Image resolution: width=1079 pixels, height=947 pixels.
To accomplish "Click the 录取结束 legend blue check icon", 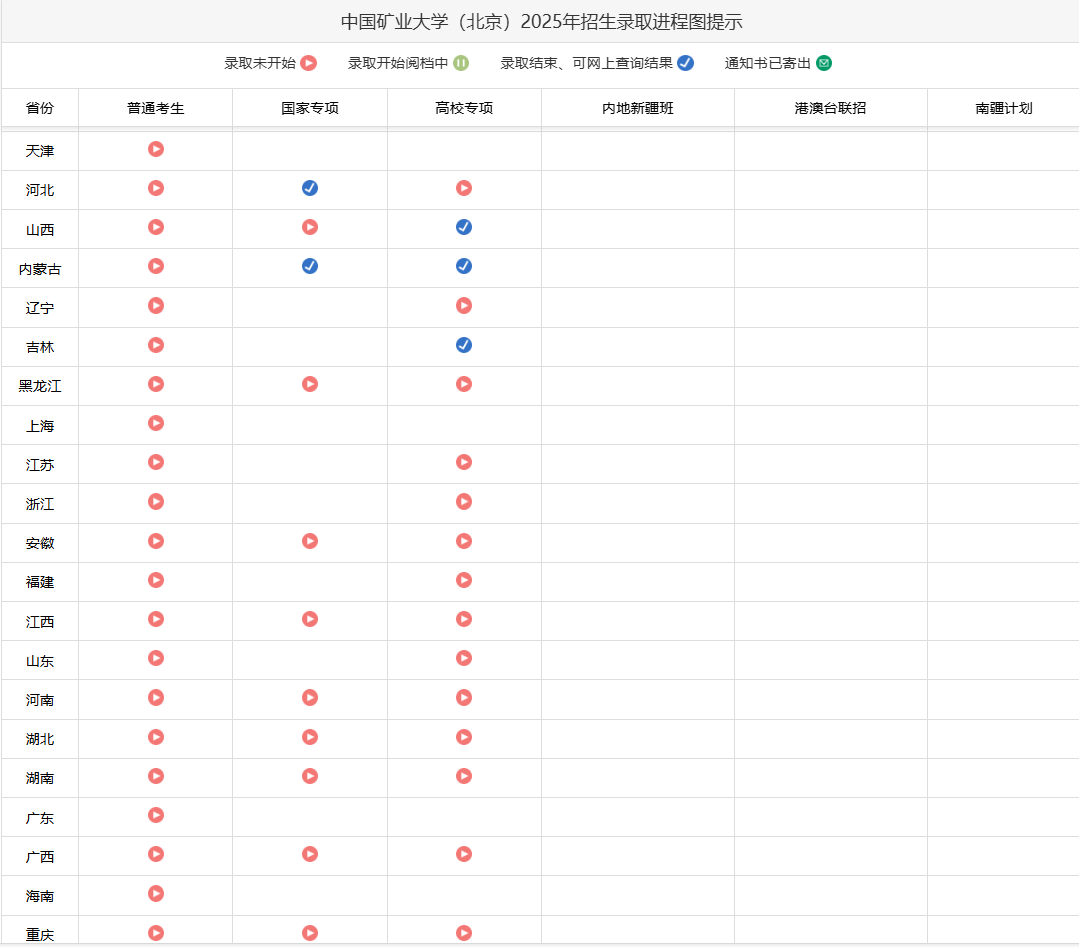I will 685,63.
